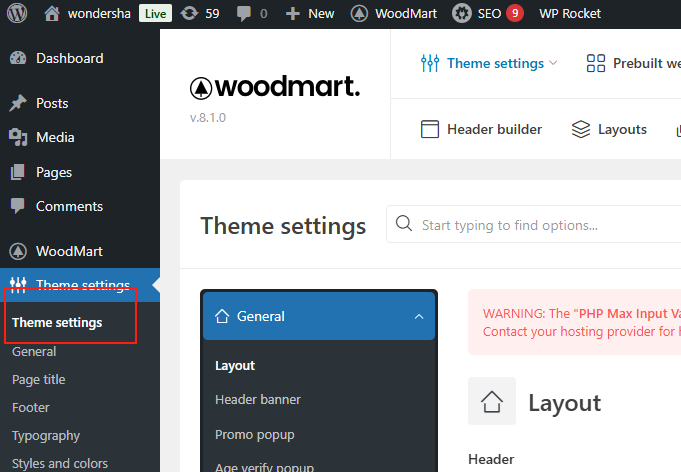Click the Layout heading house icon
The image size is (681, 472).
[492, 401]
